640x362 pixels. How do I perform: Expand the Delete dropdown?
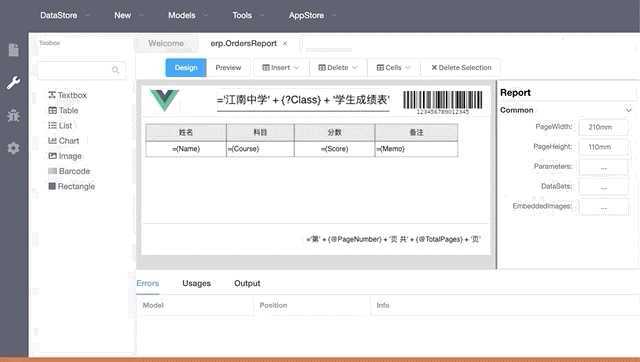click(338, 68)
